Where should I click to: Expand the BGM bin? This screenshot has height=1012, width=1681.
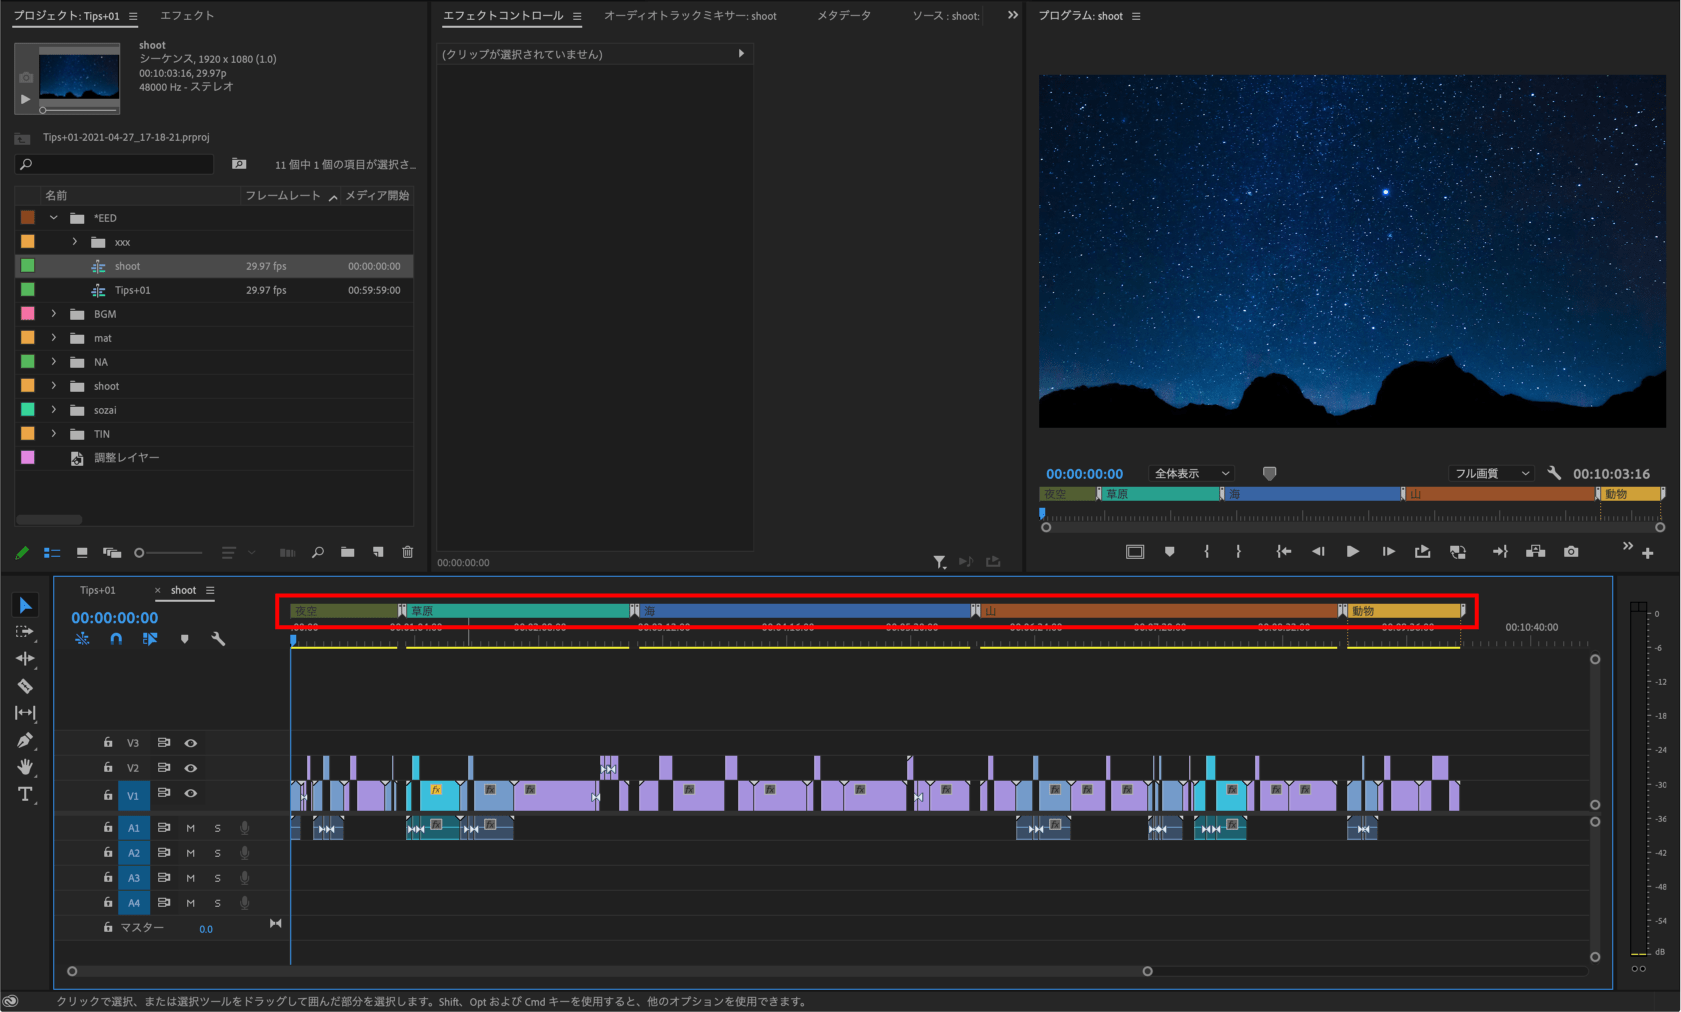54,314
